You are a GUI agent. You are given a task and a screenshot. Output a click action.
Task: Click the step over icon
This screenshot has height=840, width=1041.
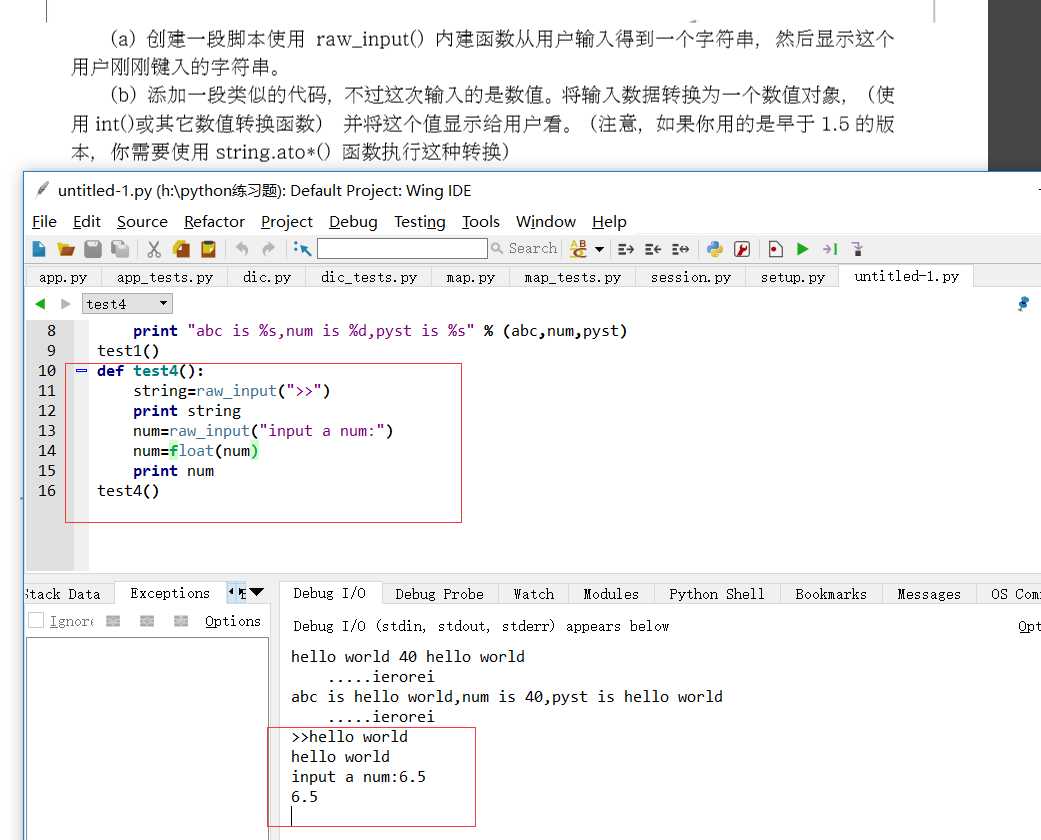tap(857, 249)
